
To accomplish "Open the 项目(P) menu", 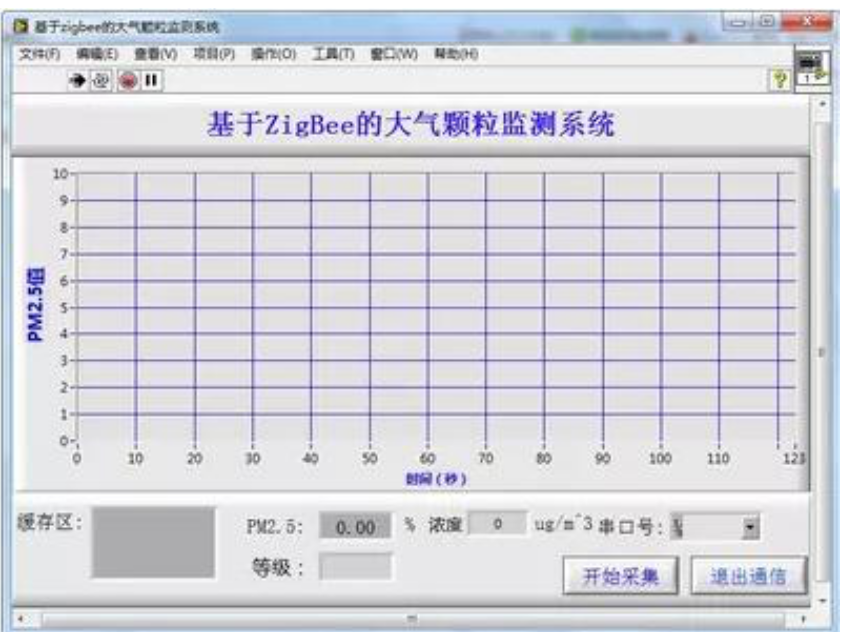I will click(214, 53).
